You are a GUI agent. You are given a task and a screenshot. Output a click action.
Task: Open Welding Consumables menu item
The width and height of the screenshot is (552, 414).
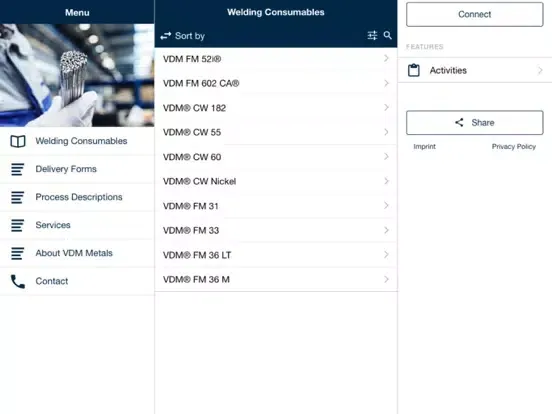[x=77, y=141]
